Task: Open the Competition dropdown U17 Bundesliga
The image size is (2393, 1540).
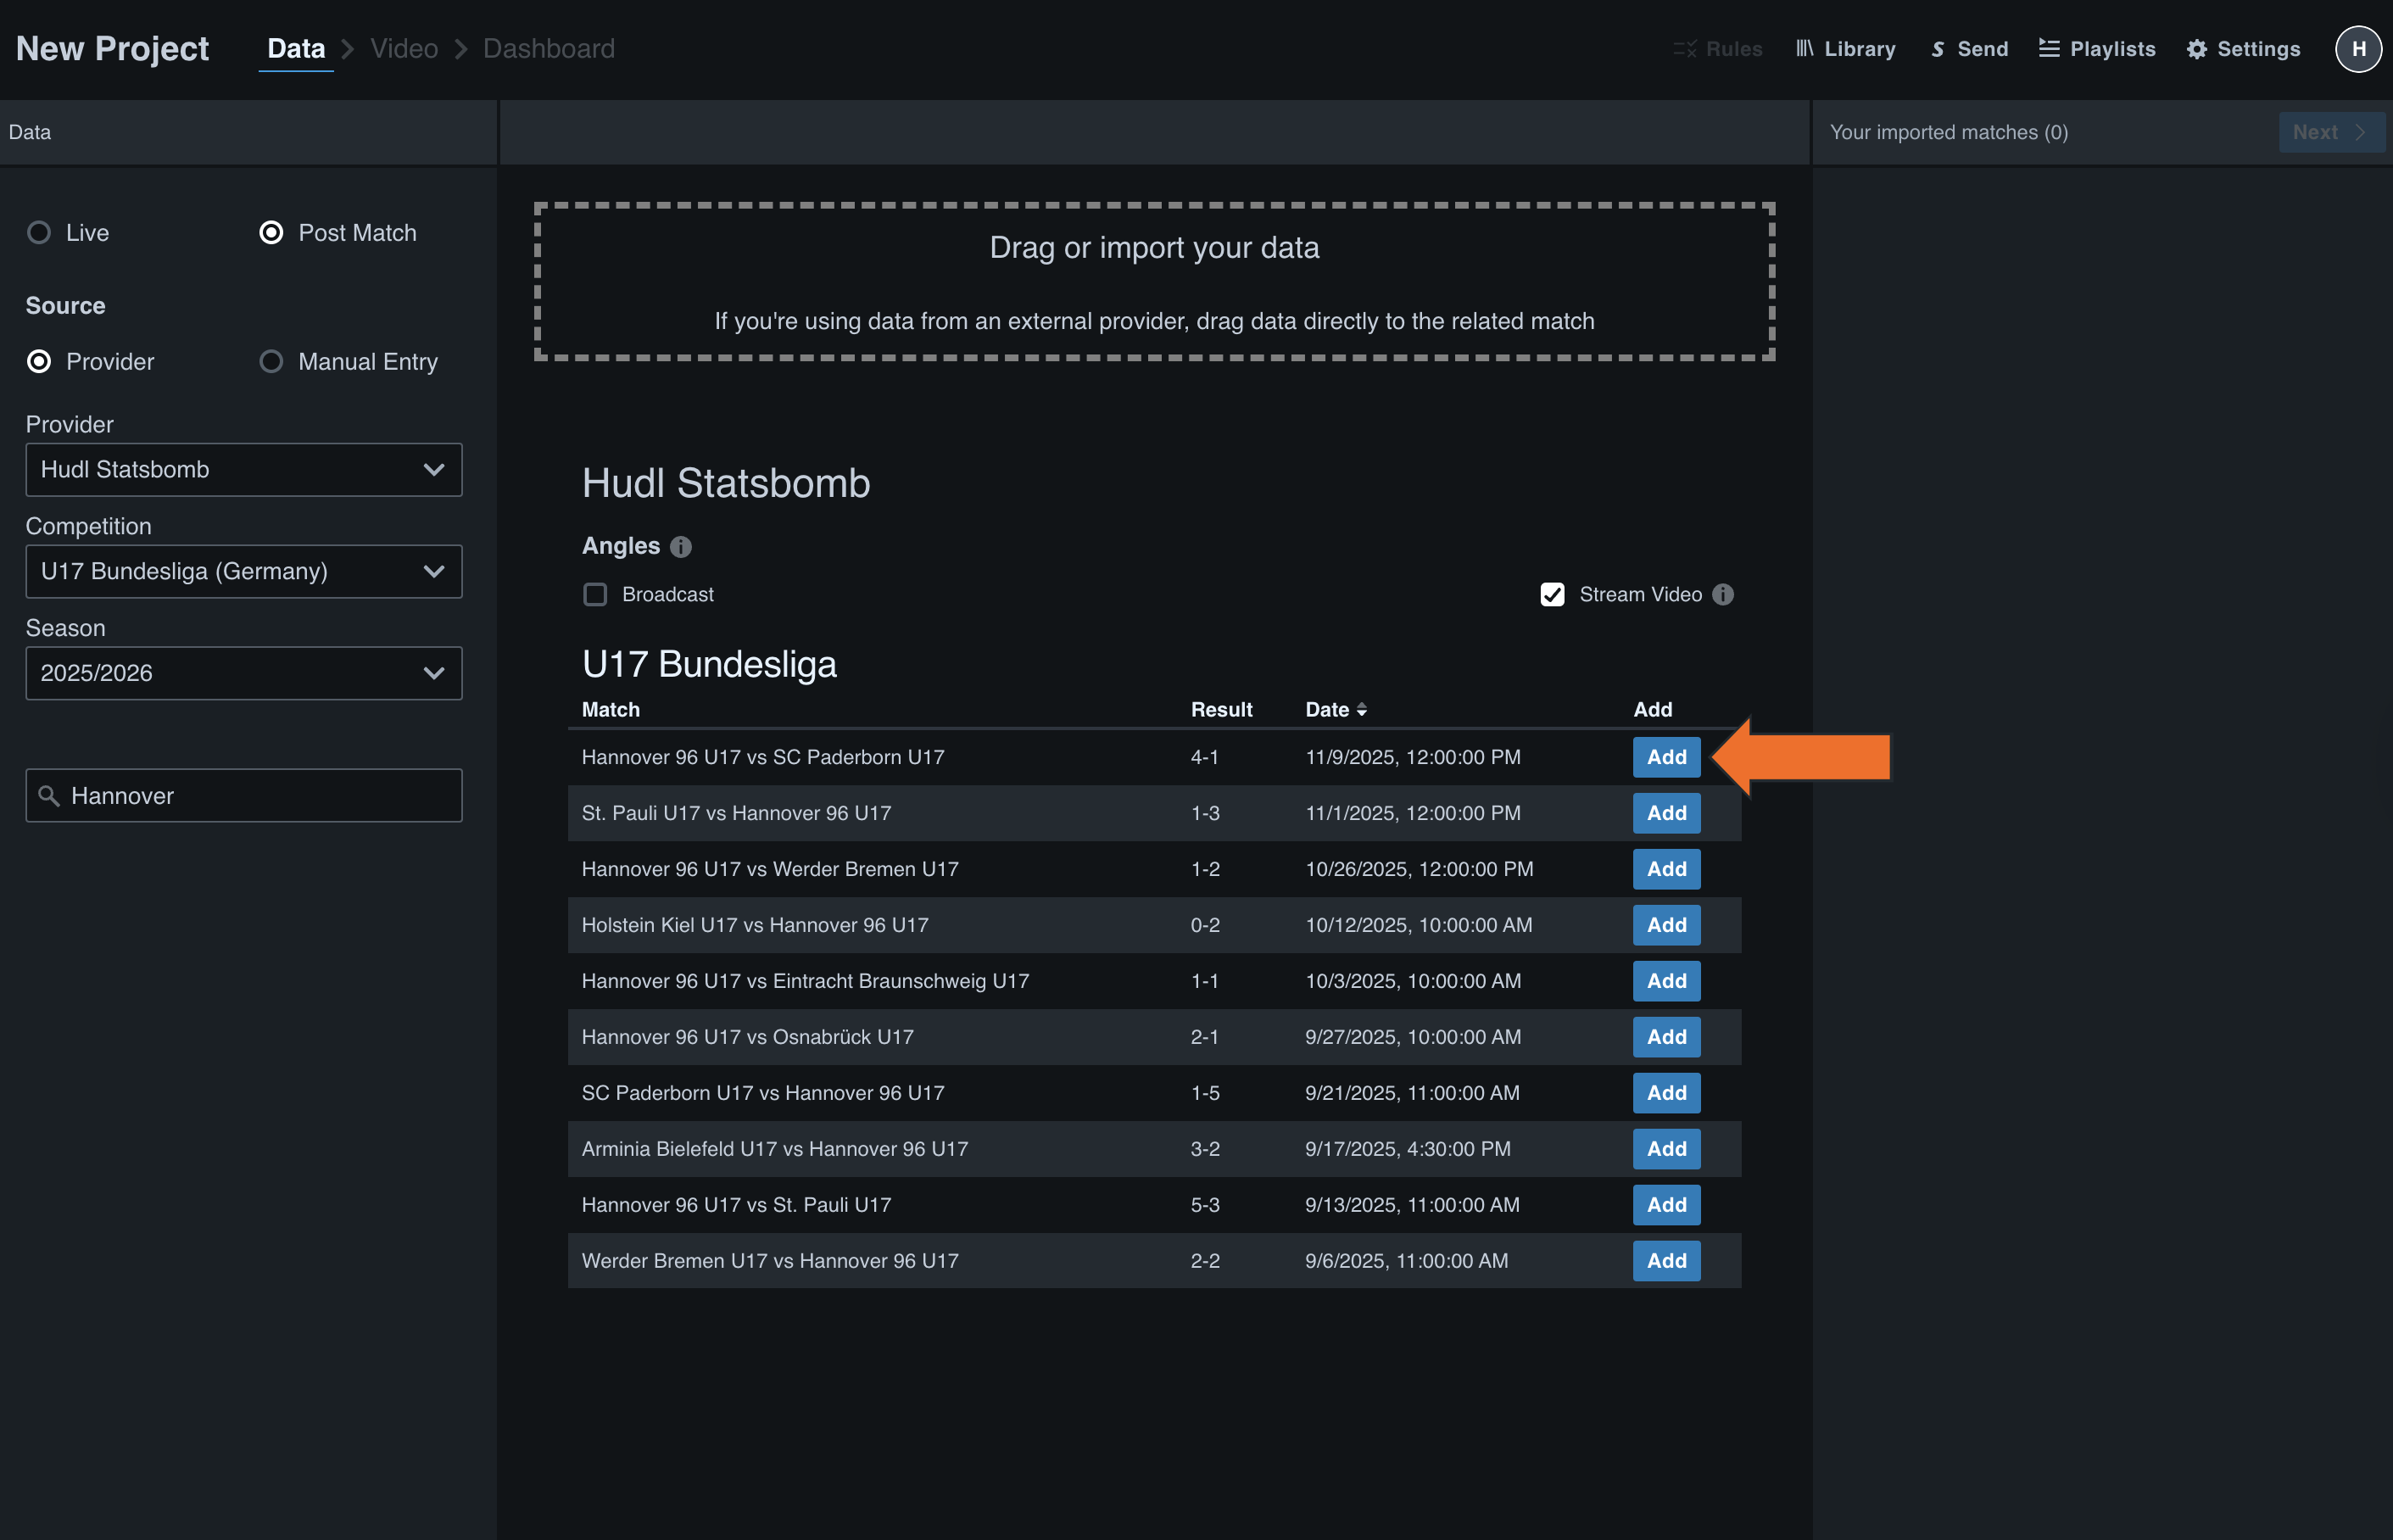Action: coord(244,572)
